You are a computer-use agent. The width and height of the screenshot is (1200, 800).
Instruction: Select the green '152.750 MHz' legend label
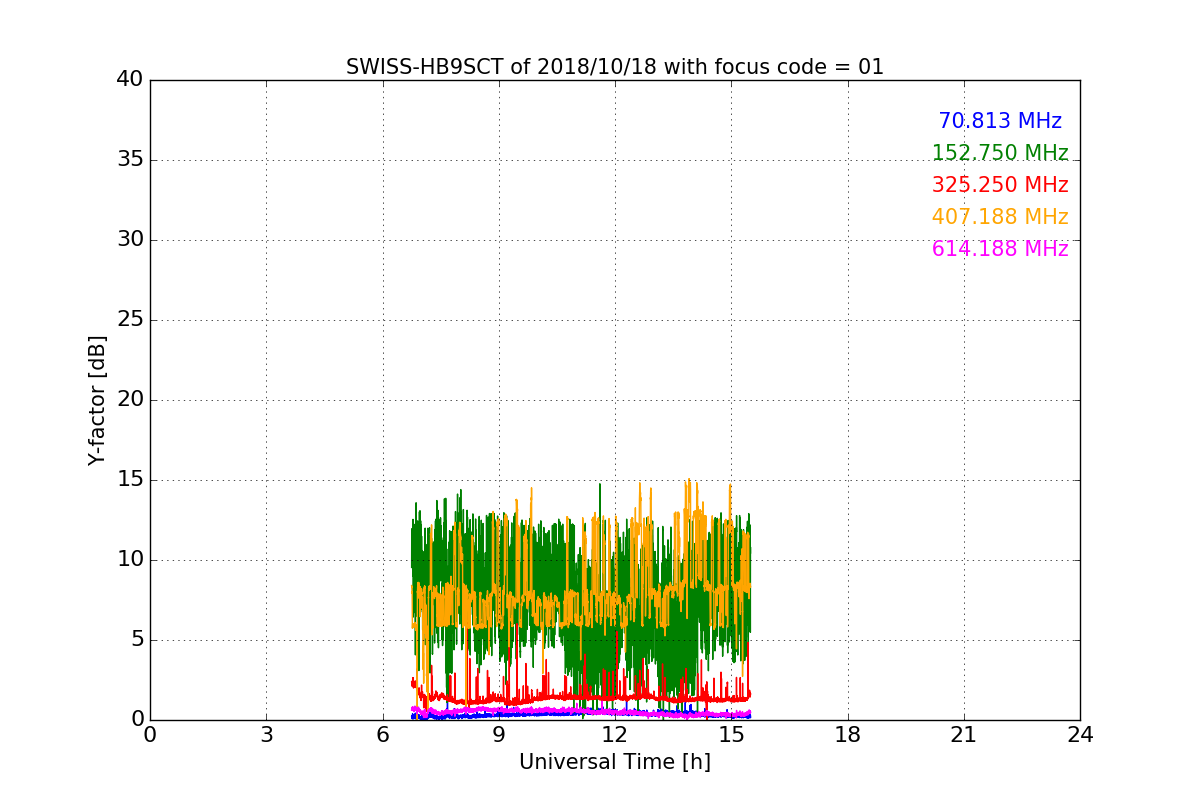point(1000,153)
